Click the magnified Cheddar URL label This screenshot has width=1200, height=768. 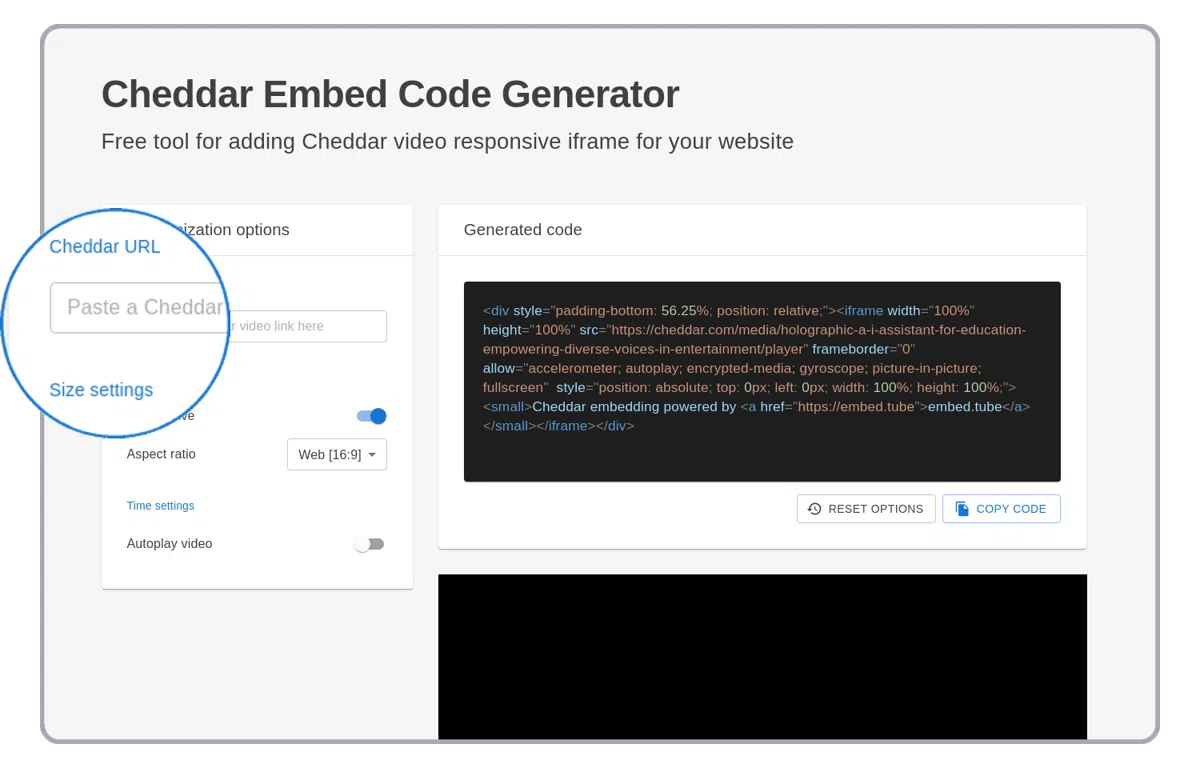pyautogui.click(x=105, y=247)
